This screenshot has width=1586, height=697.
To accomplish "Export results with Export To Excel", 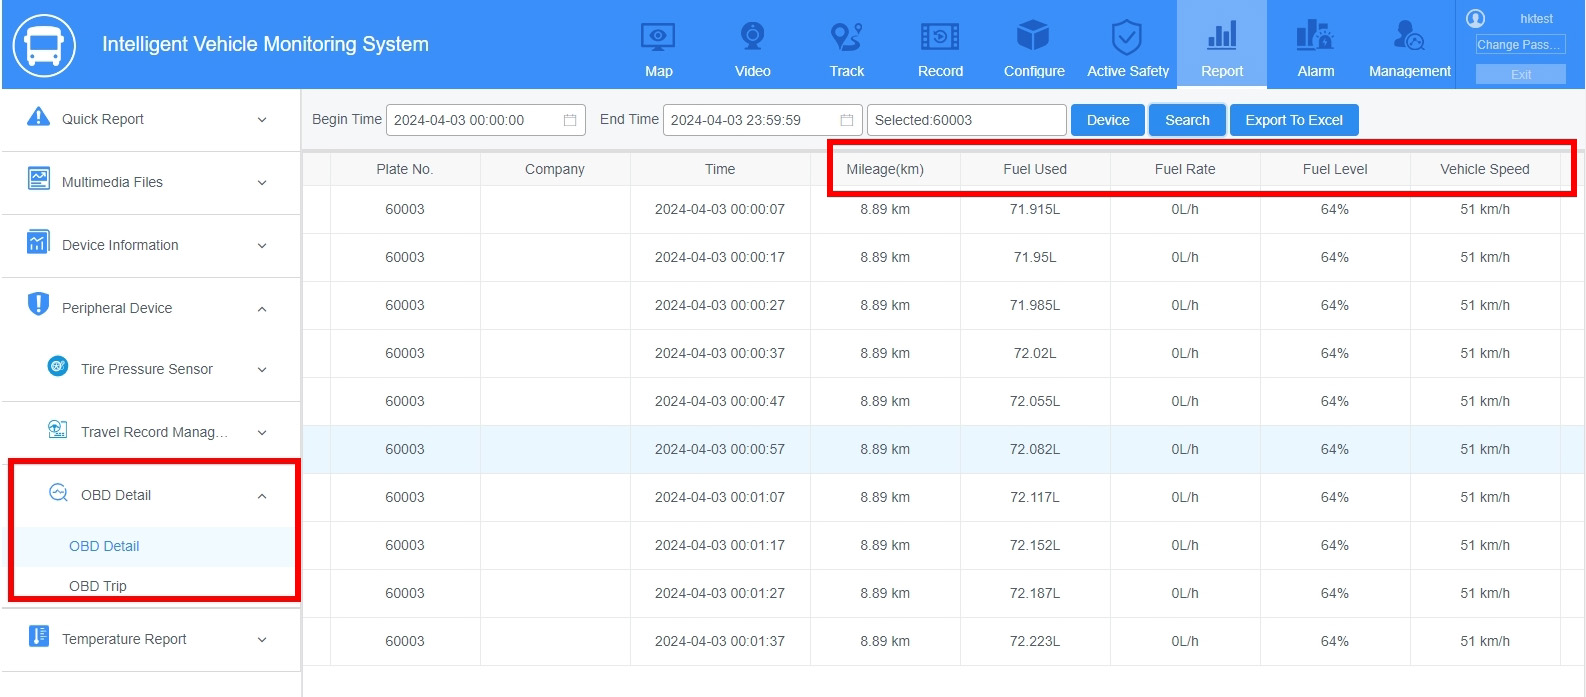I will coord(1294,120).
